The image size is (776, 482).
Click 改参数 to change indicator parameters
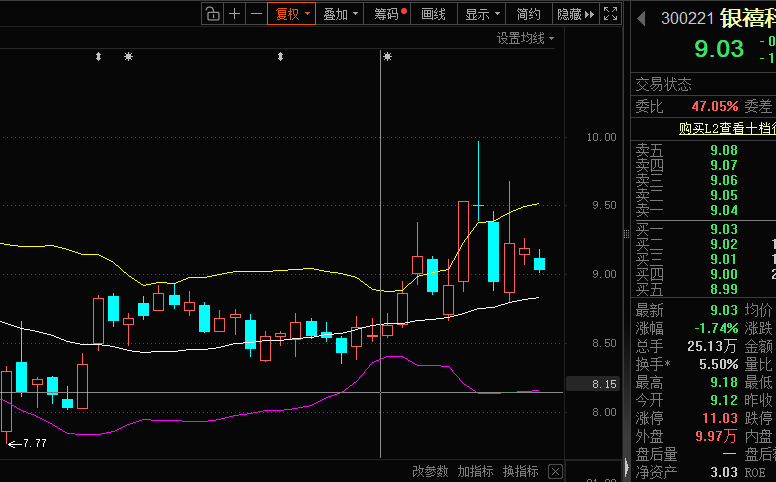[x=430, y=471]
